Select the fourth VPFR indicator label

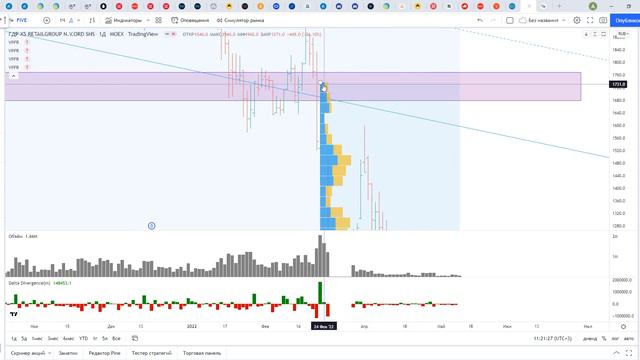pyautogui.click(x=13, y=67)
